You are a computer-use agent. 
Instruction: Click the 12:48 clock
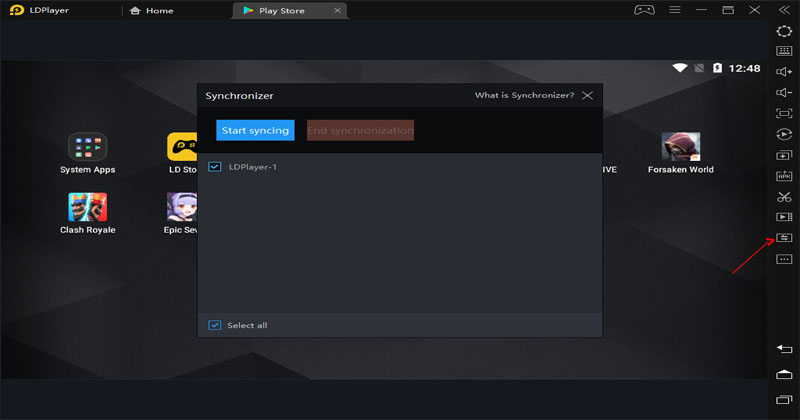[x=744, y=68]
